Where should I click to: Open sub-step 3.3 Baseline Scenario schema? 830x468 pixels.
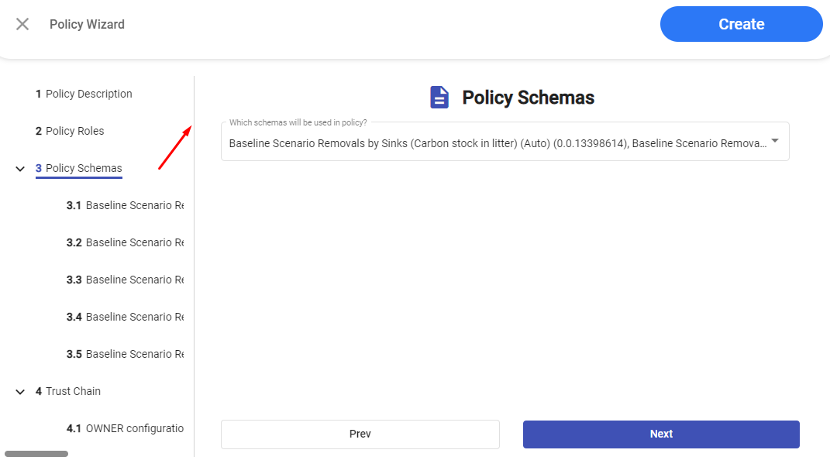click(x=125, y=280)
